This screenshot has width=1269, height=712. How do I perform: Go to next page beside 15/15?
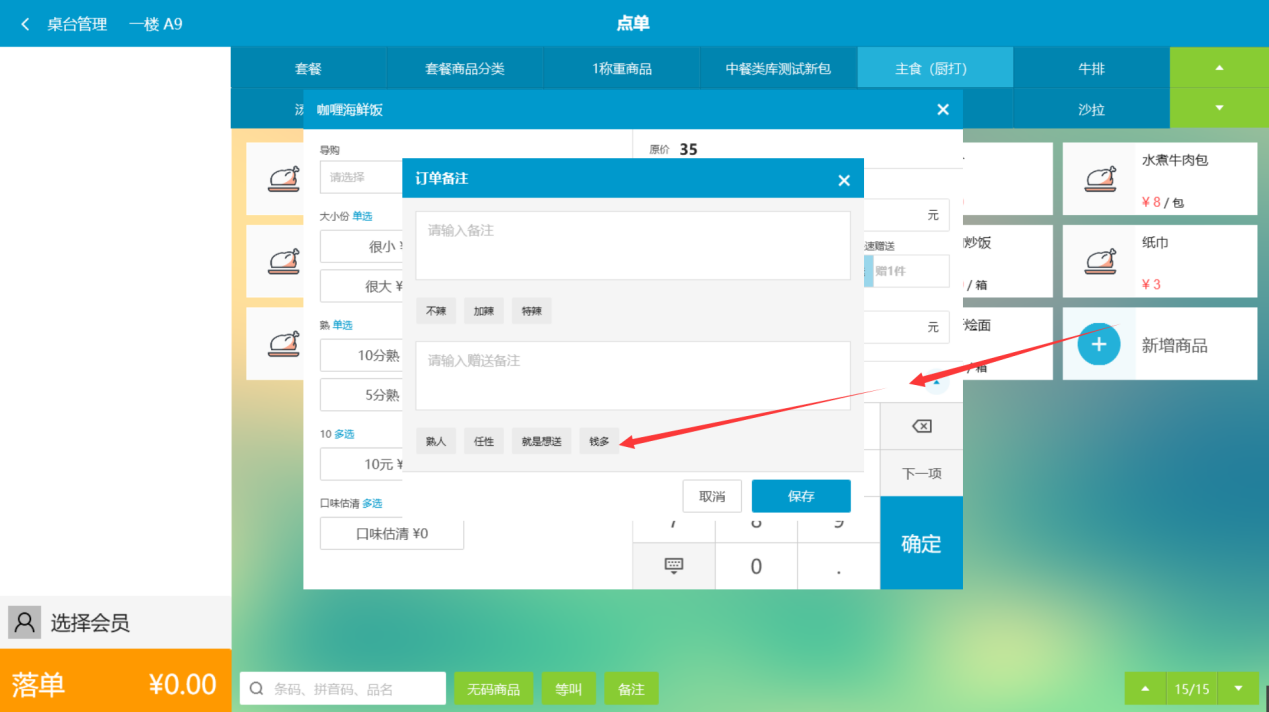coord(1238,688)
